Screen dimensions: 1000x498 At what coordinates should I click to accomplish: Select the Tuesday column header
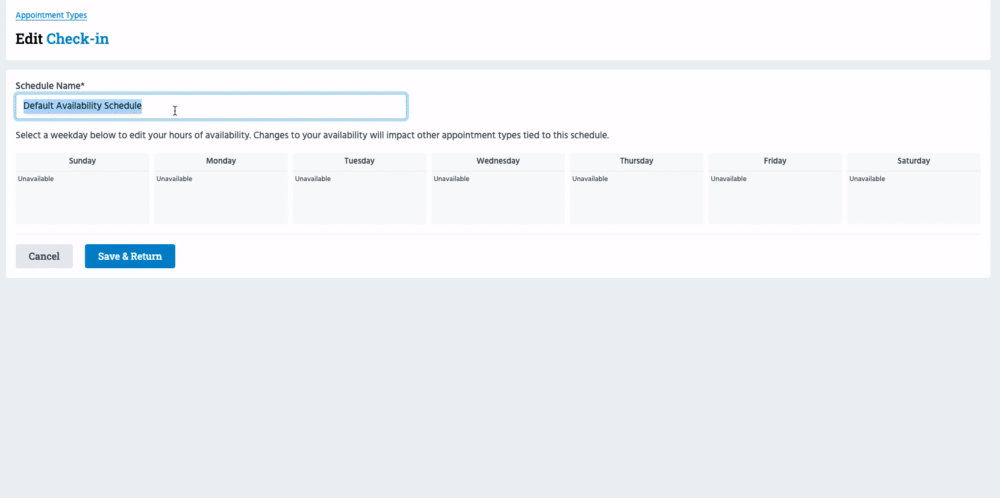pyautogui.click(x=359, y=161)
